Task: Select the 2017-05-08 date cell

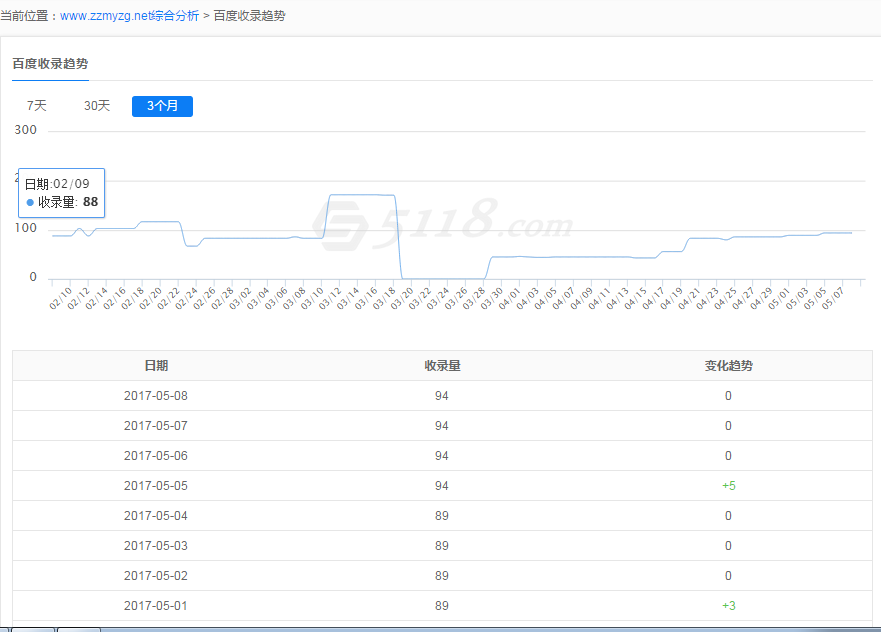Action: coord(156,396)
